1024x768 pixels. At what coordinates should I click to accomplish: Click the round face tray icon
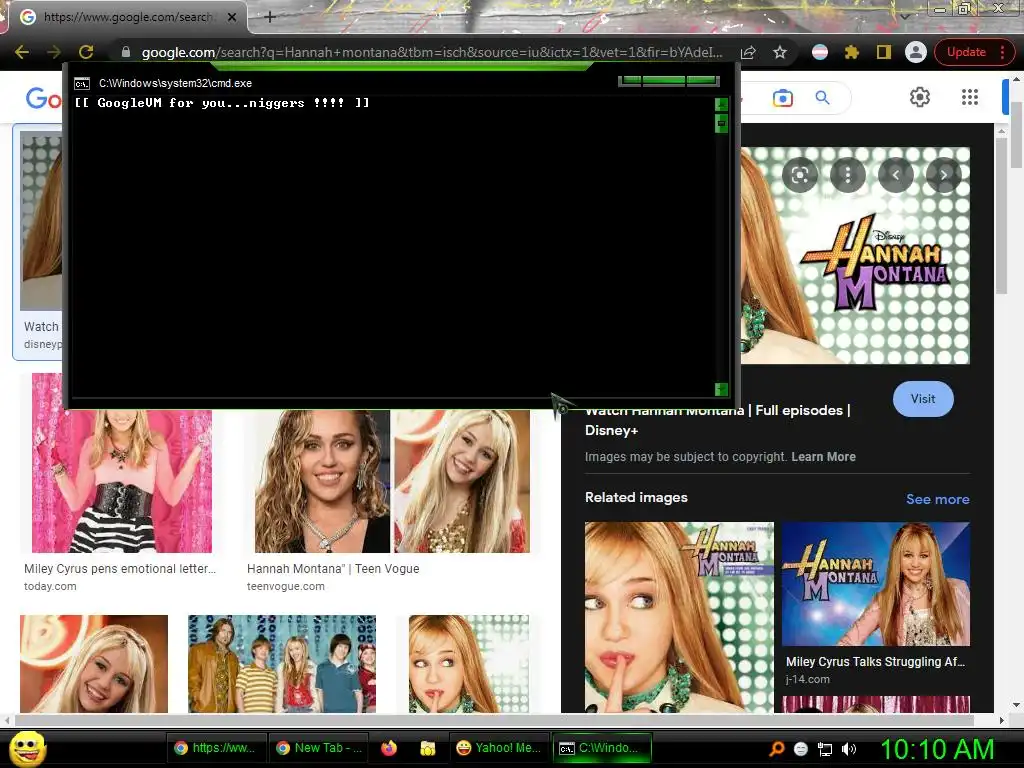click(x=801, y=749)
